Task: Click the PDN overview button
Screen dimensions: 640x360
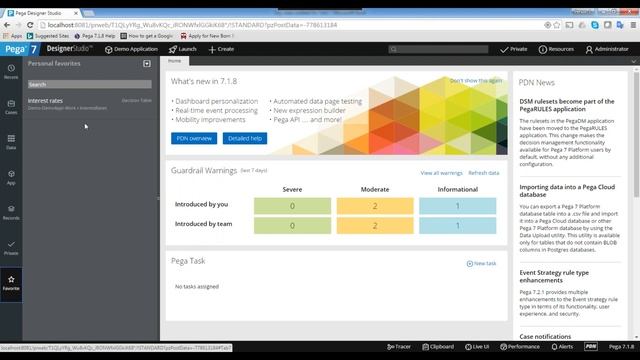Action: click(194, 138)
